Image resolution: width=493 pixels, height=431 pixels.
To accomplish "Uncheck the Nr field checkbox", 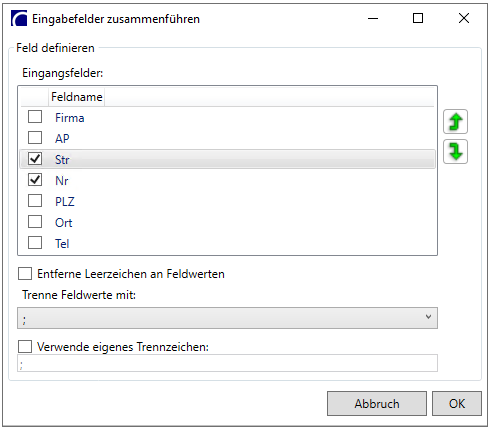I will (x=35, y=180).
